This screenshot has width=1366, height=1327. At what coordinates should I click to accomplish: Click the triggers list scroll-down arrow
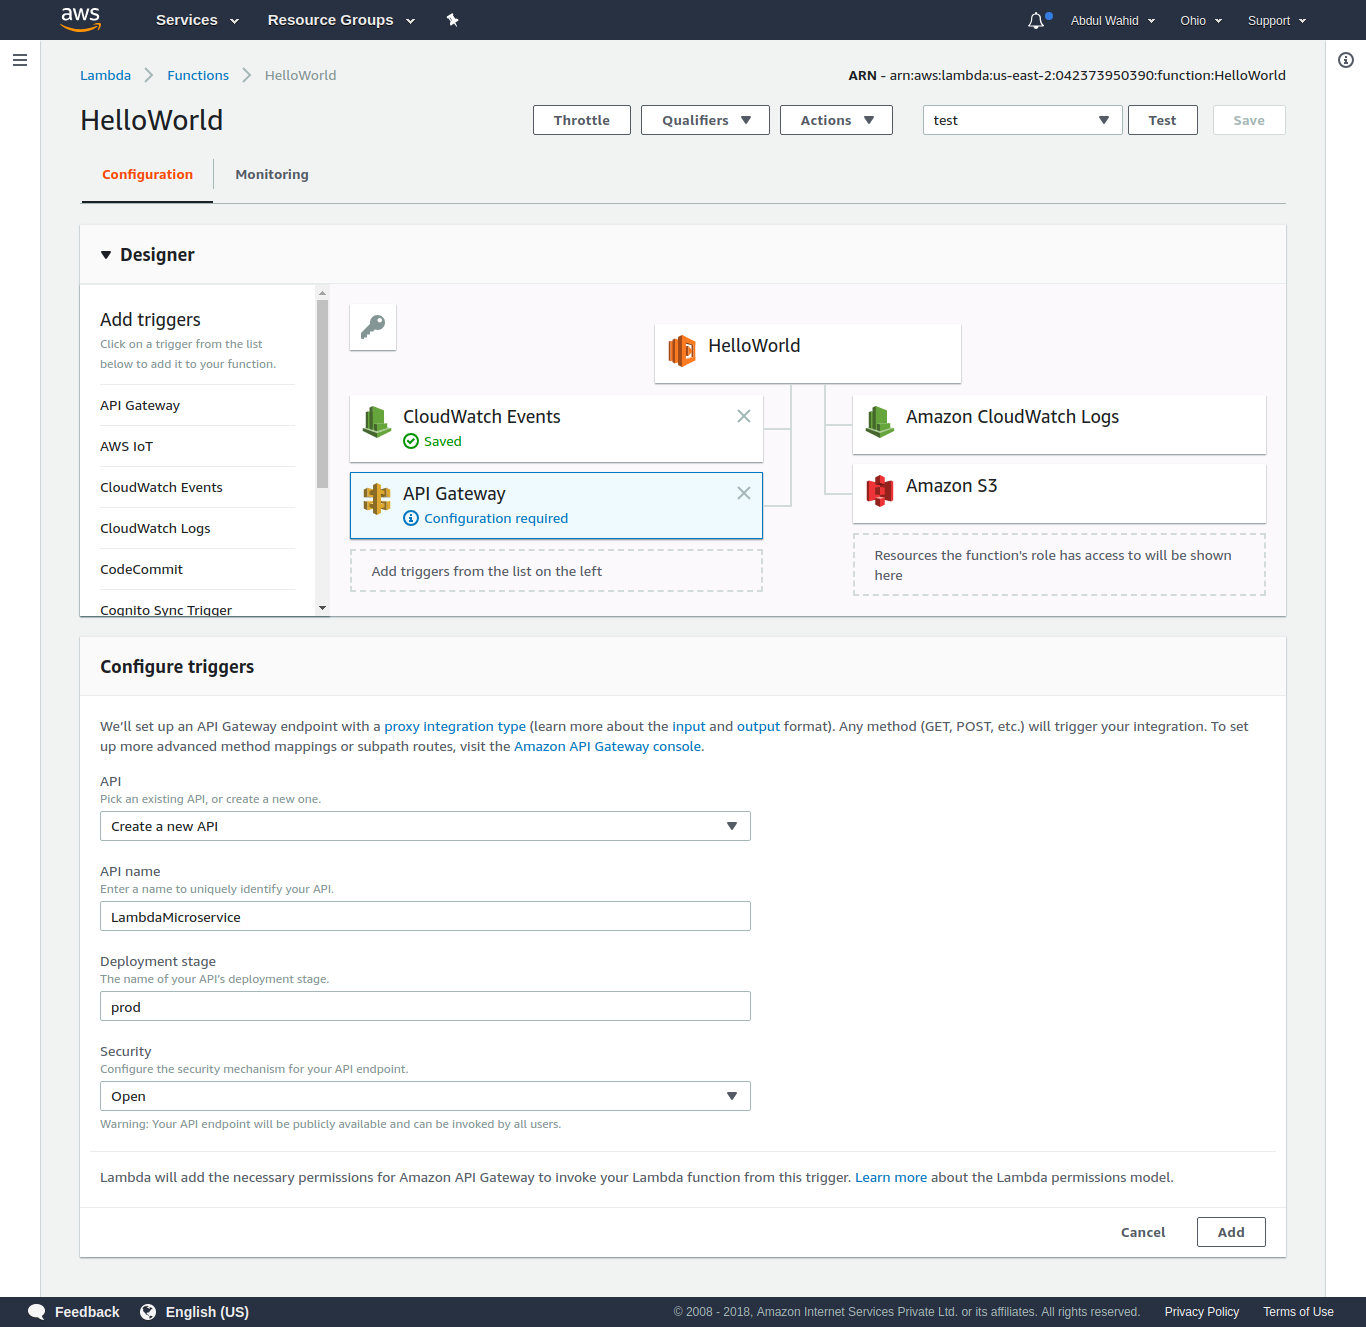coord(322,608)
